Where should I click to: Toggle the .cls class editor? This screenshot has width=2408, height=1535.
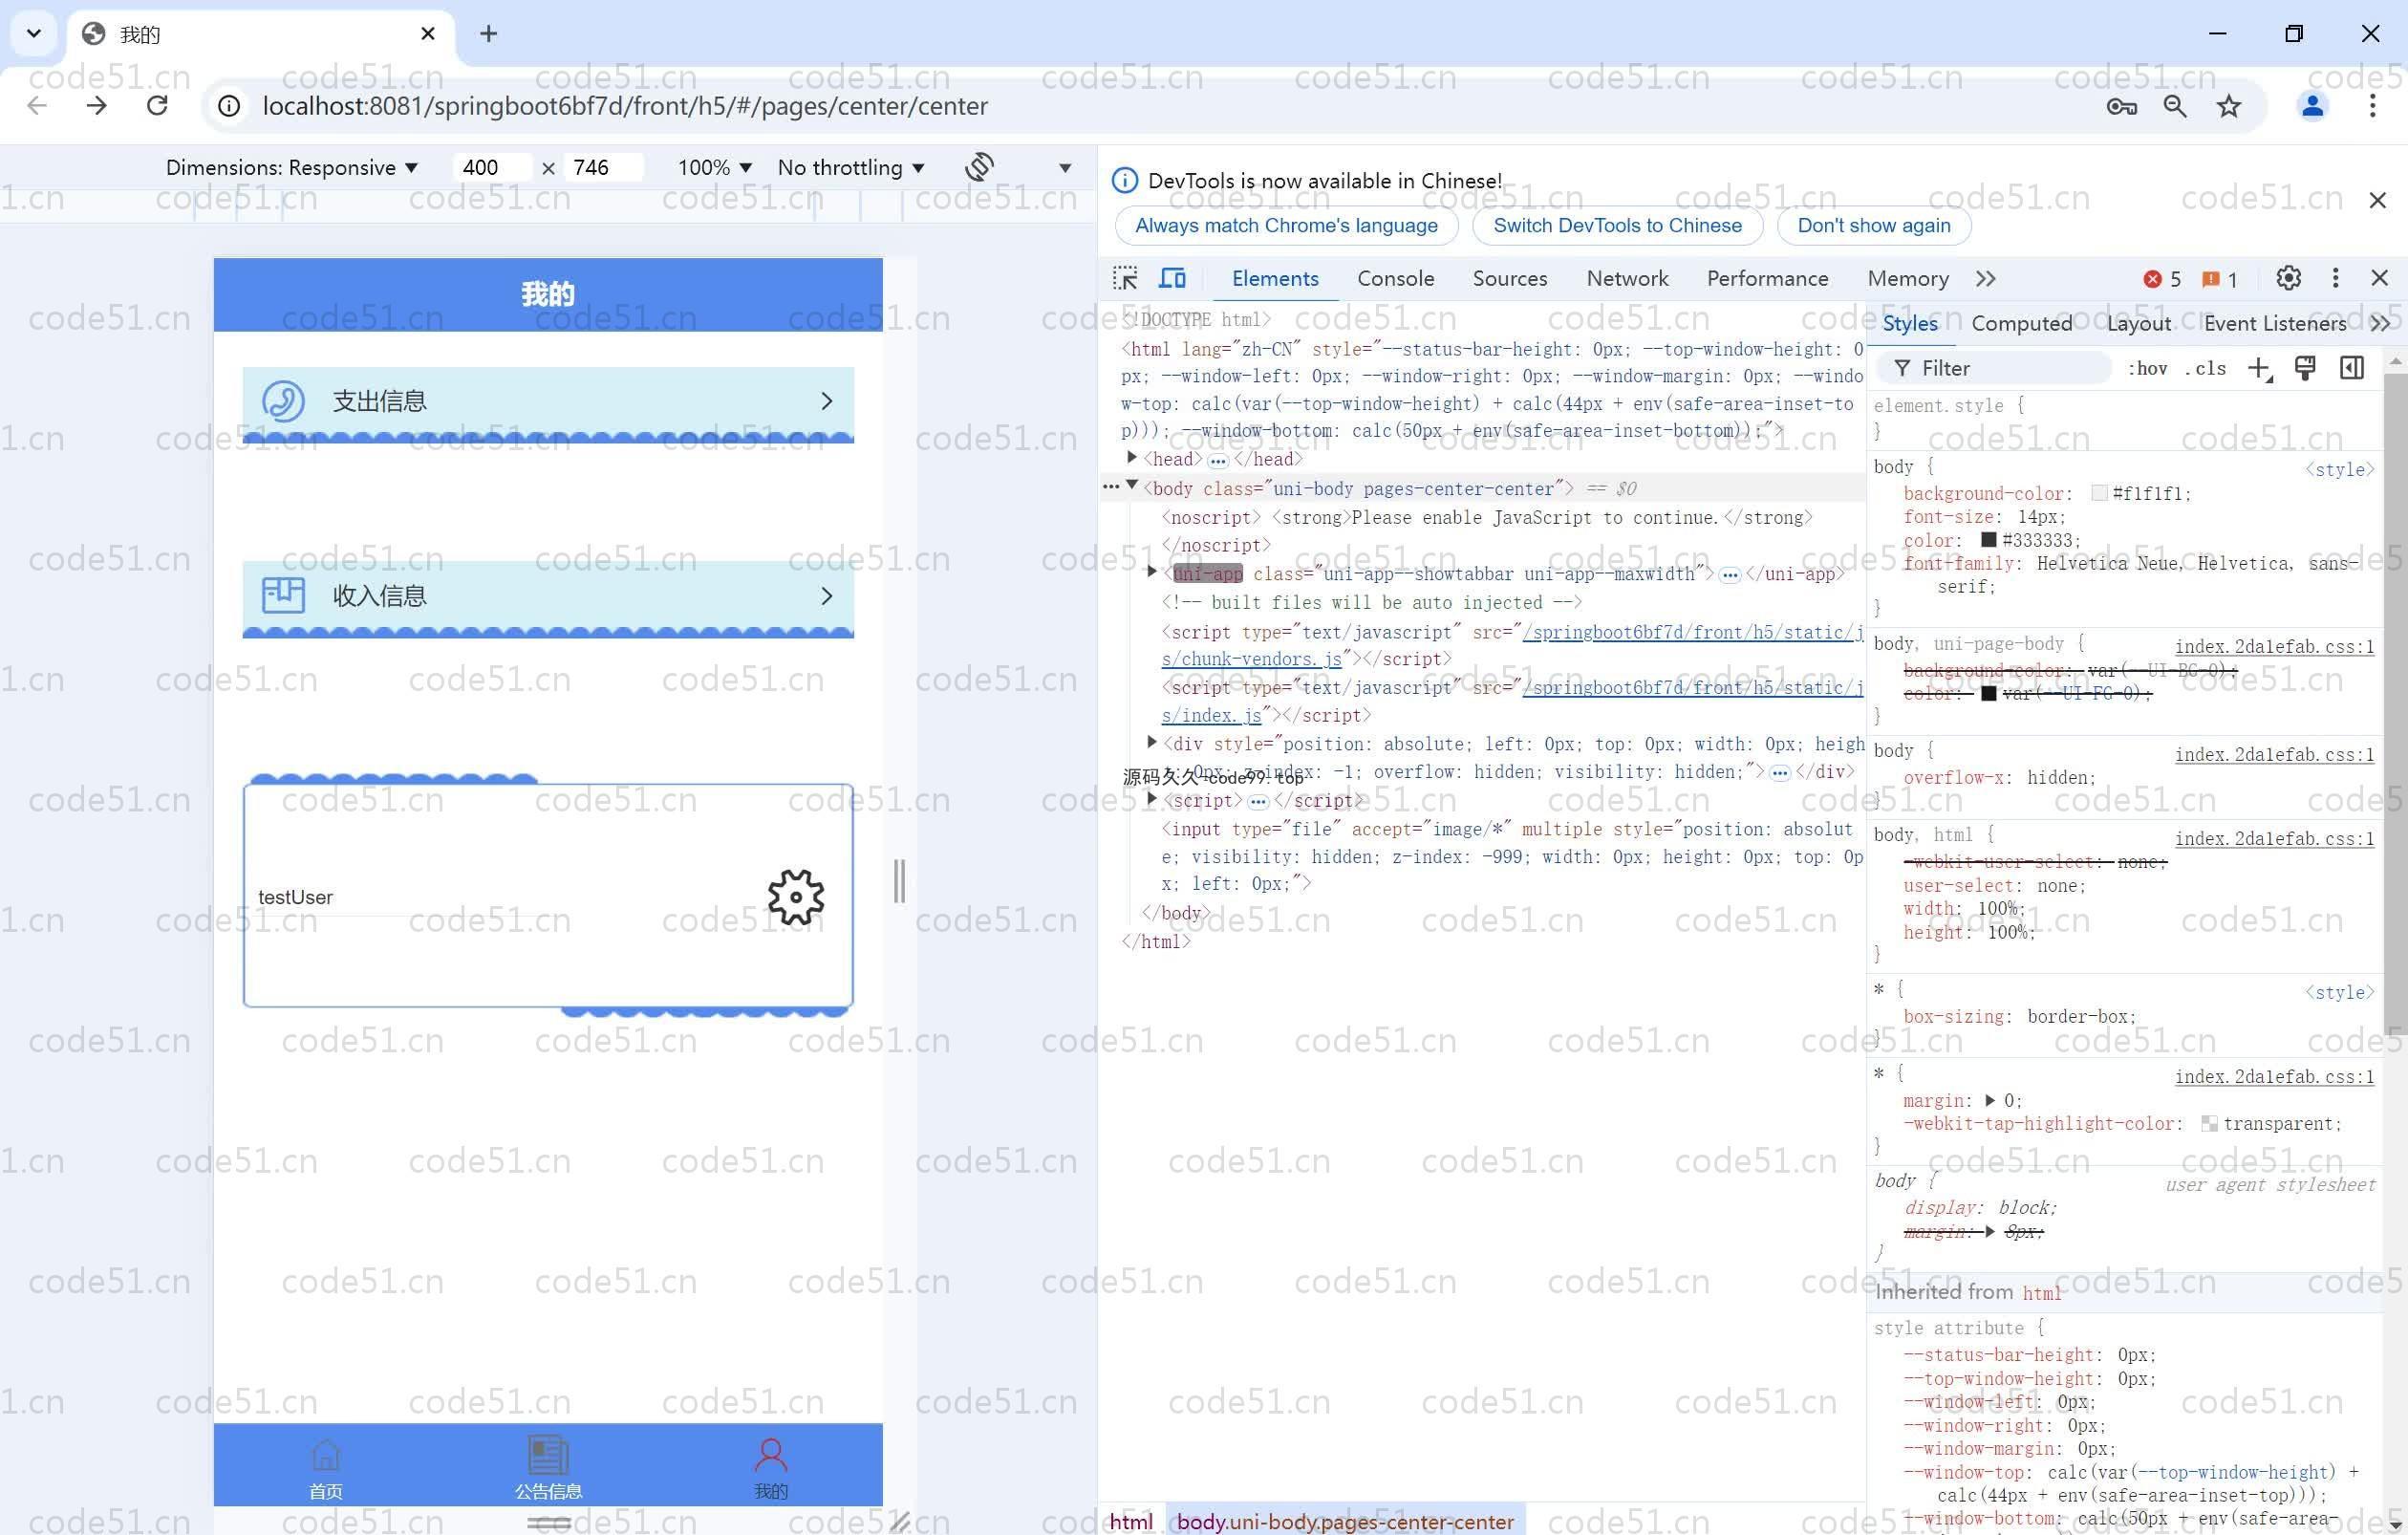point(2206,369)
